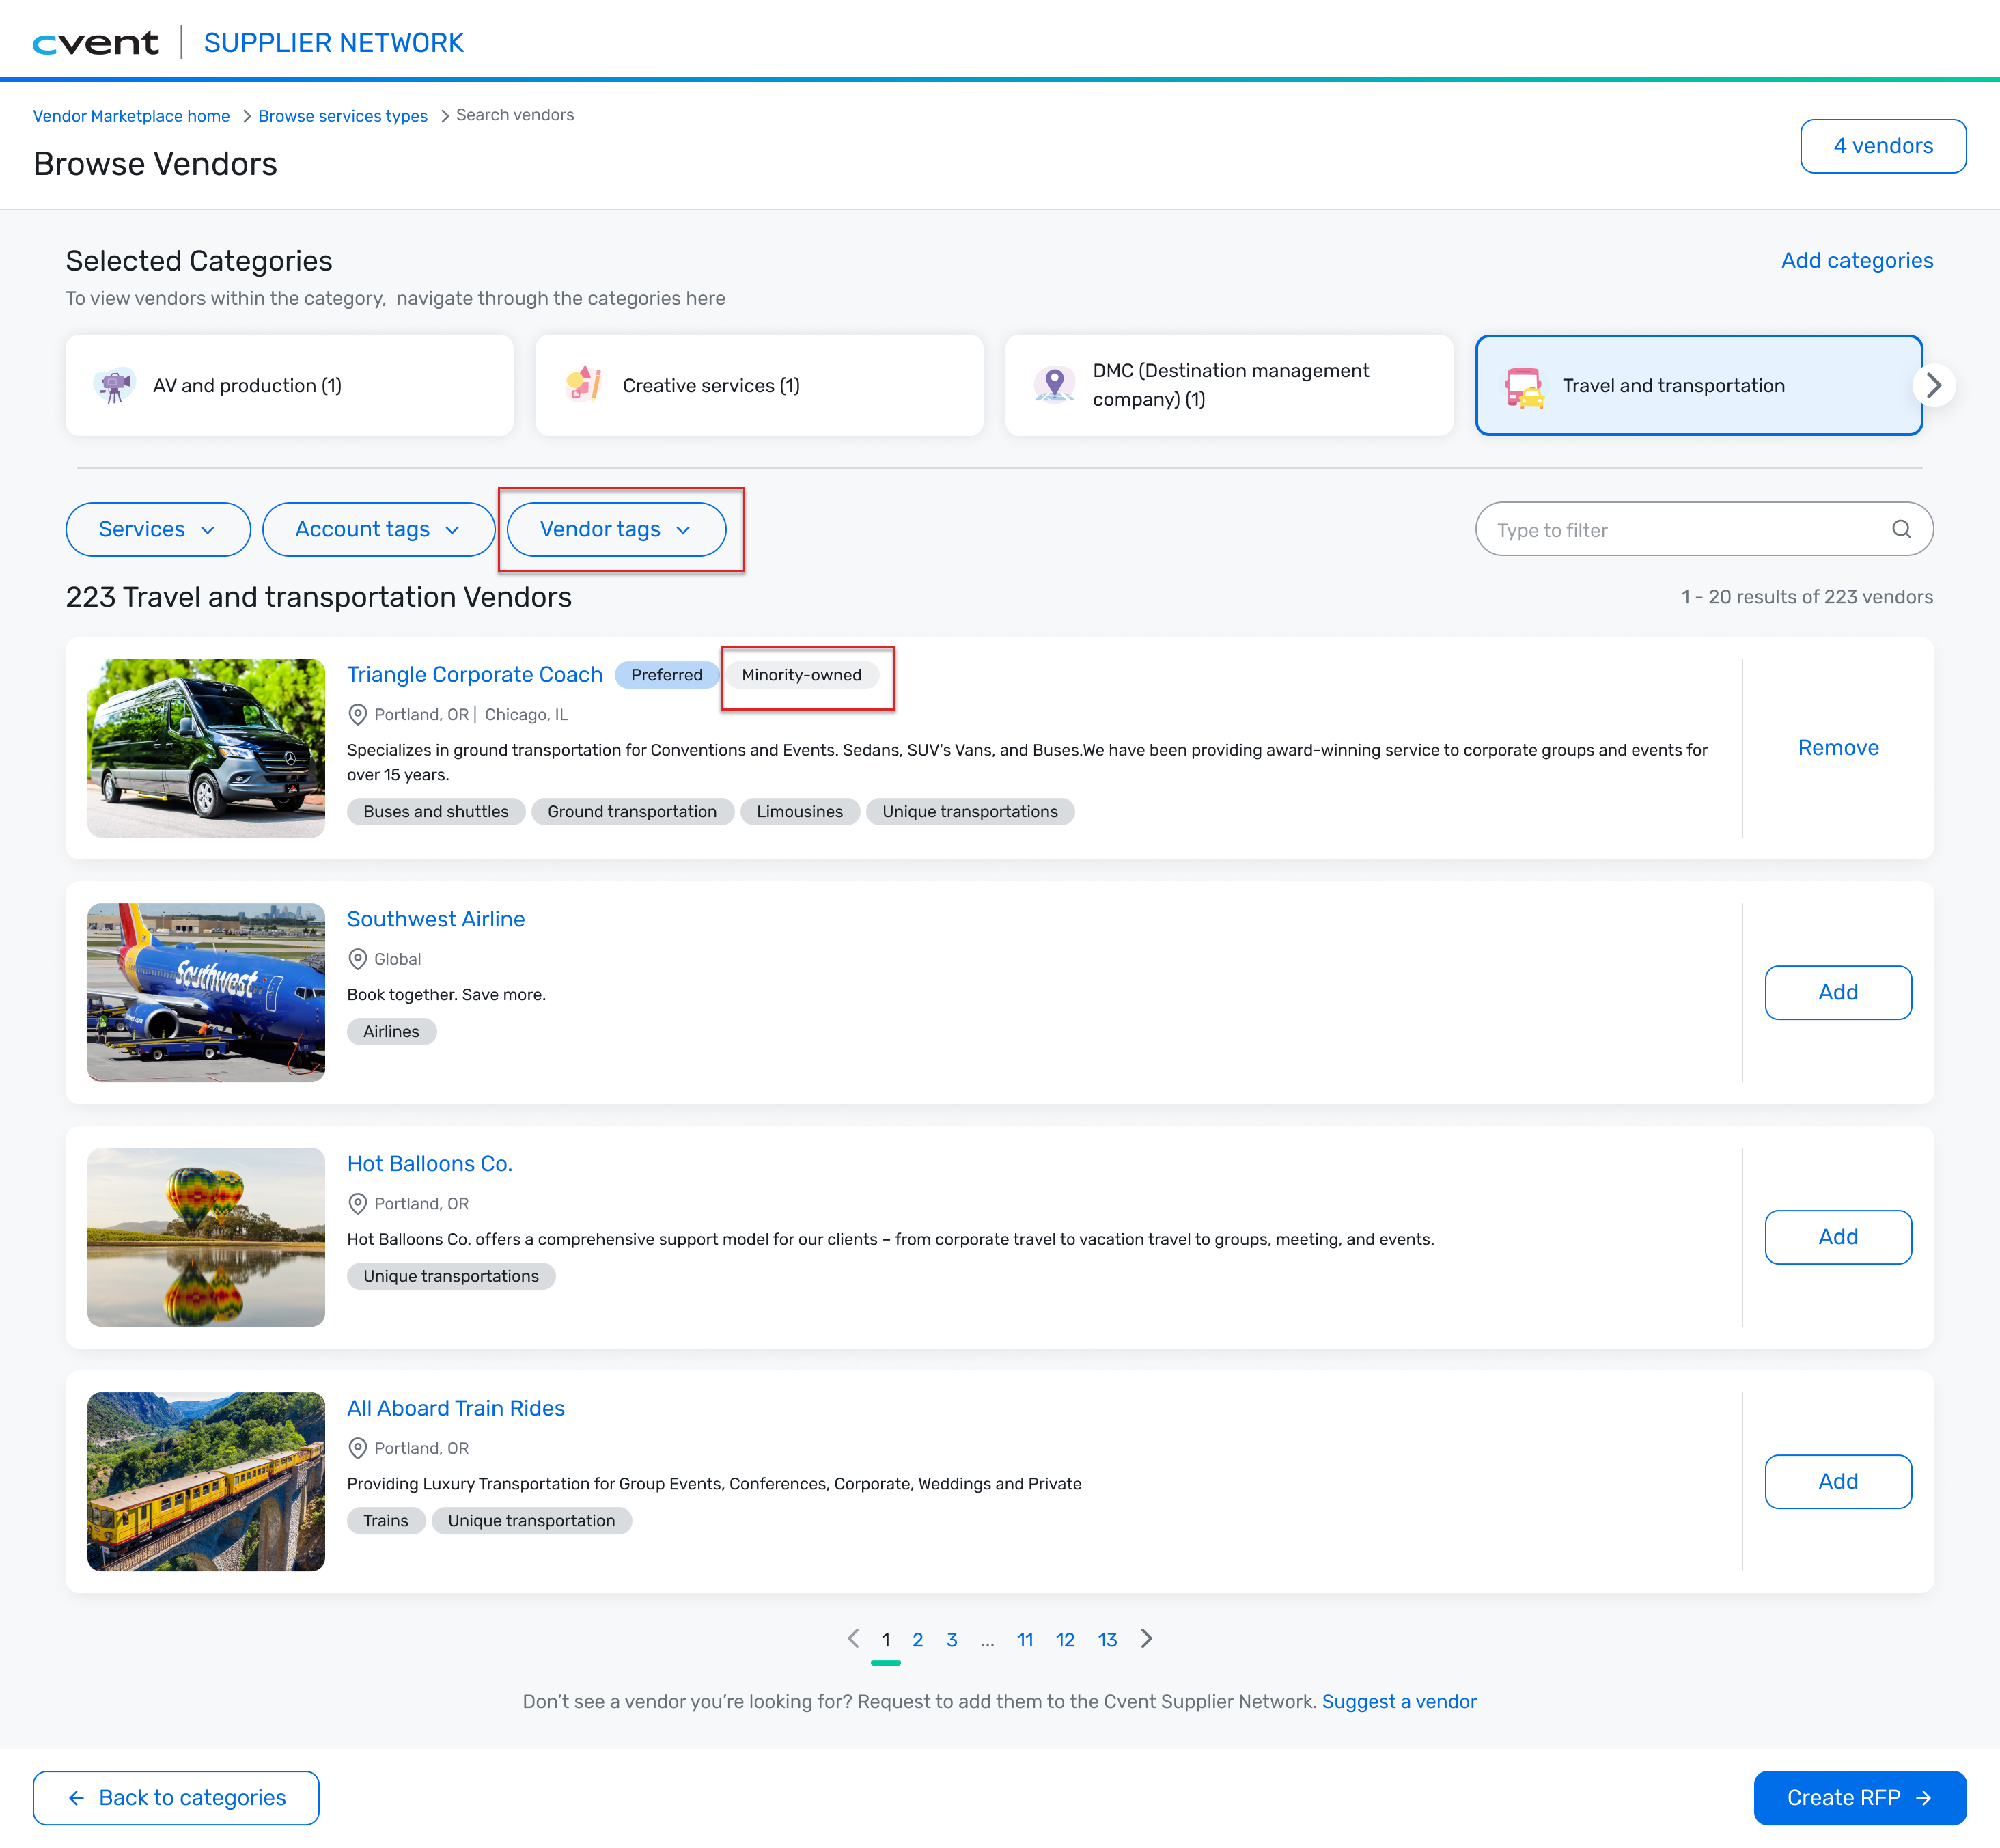Select DMC (Destination management company) category
Screen dimensions: 2000x1848
[x=1229, y=385]
